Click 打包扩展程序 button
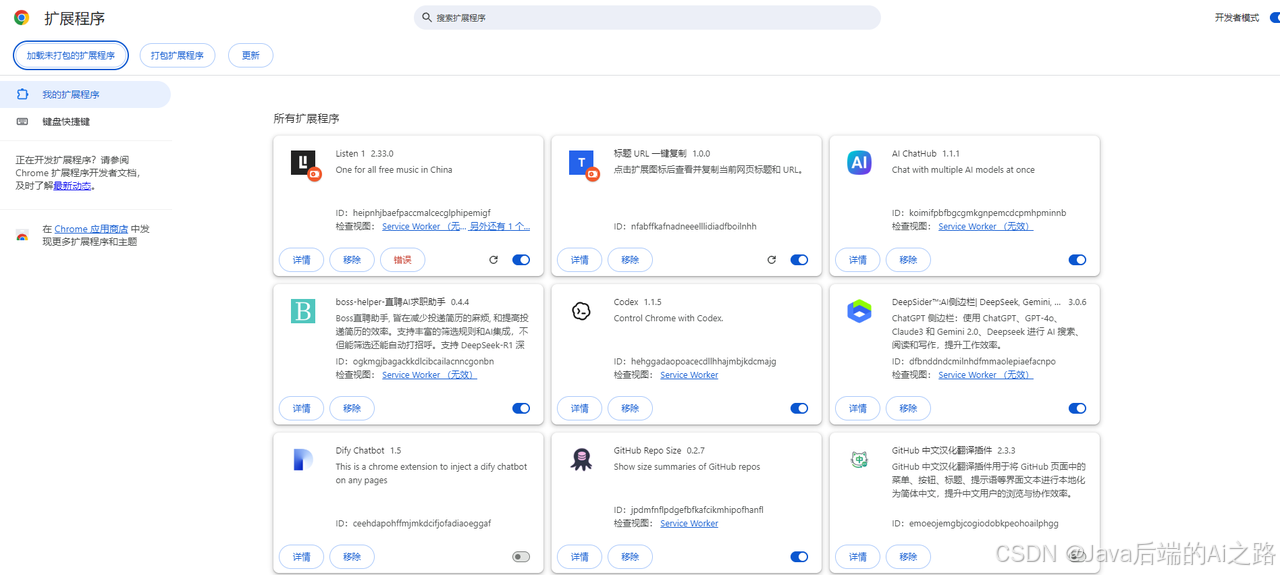The height and width of the screenshot is (575, 1280). point(177,55)
